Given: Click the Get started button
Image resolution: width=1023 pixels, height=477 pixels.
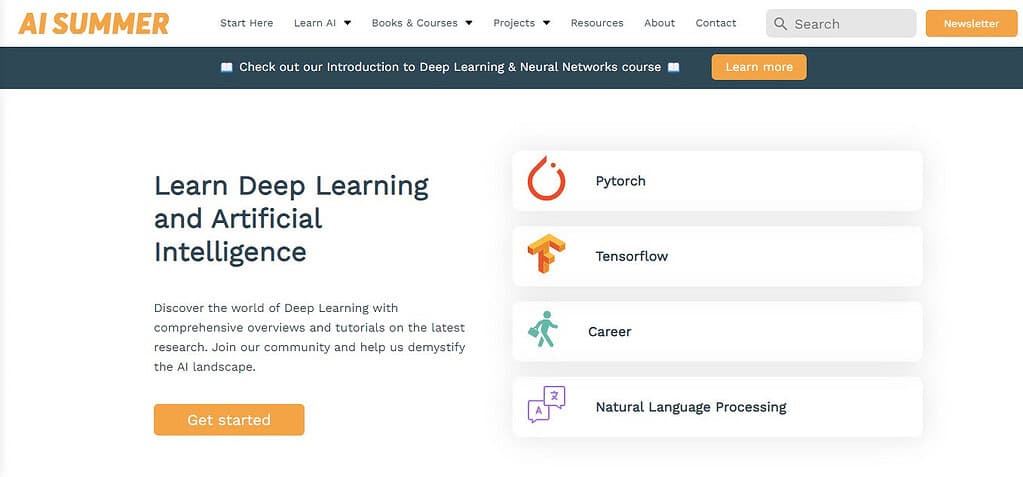Looking at the screenshot, I should click(x=229, y=420).
